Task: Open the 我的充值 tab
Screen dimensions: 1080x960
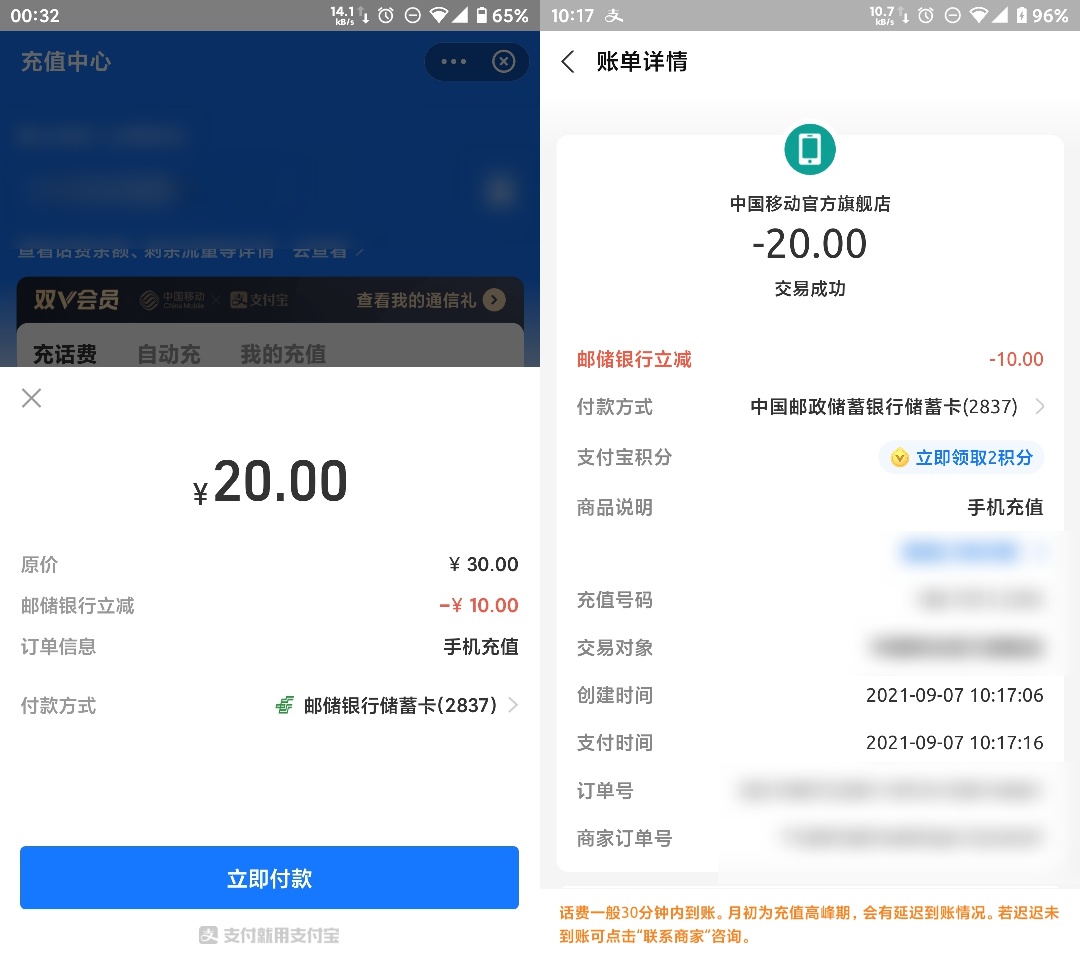Action: pos(283,354)
